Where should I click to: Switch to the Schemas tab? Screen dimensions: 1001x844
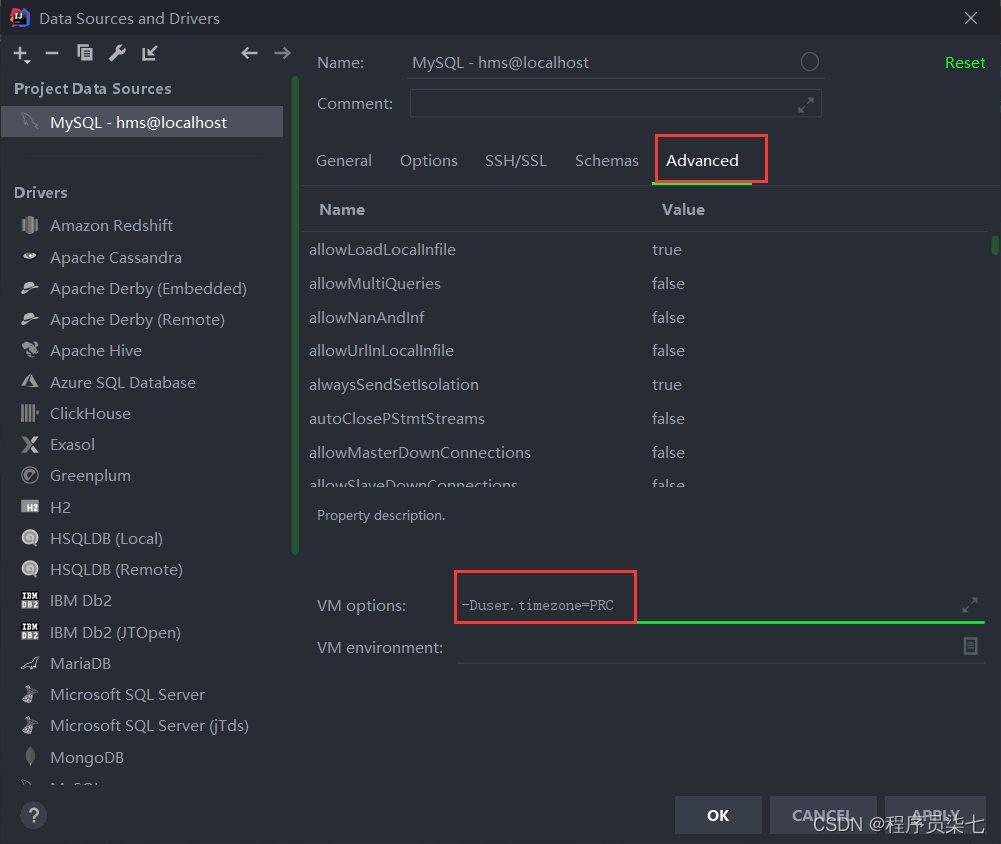pos(606,160)
